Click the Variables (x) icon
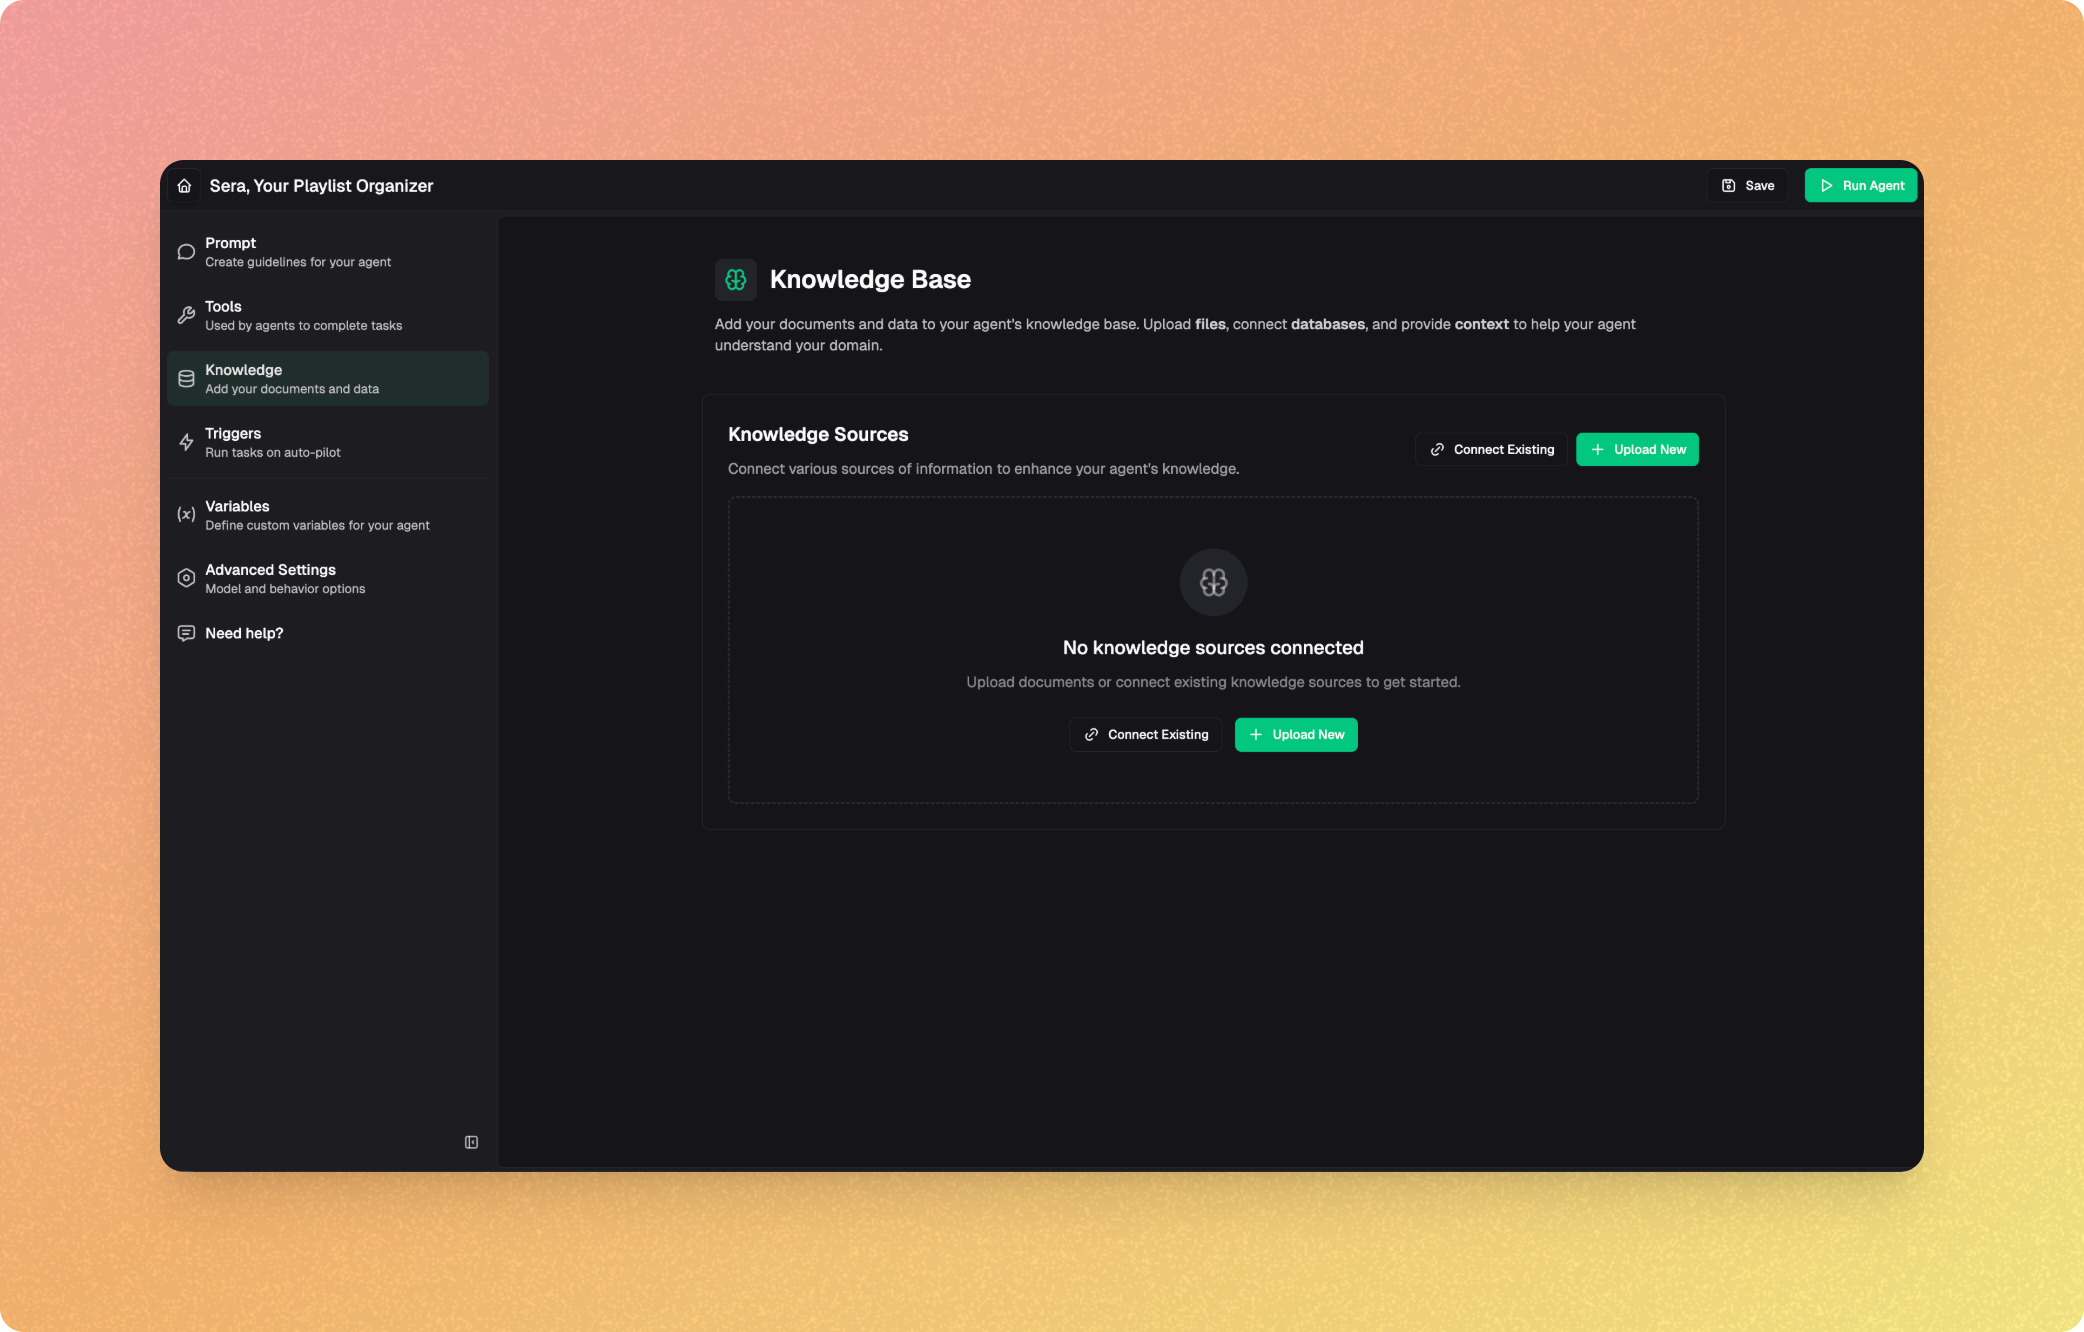 (x=186, y=515)
